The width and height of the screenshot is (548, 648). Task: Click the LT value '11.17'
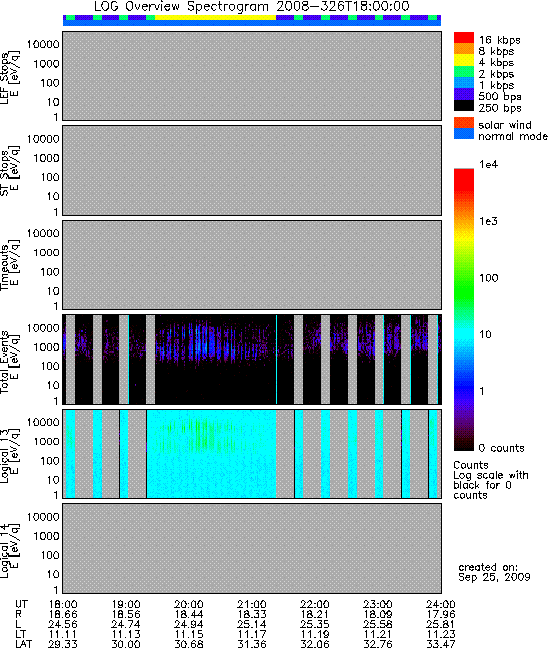coord(252,634)
